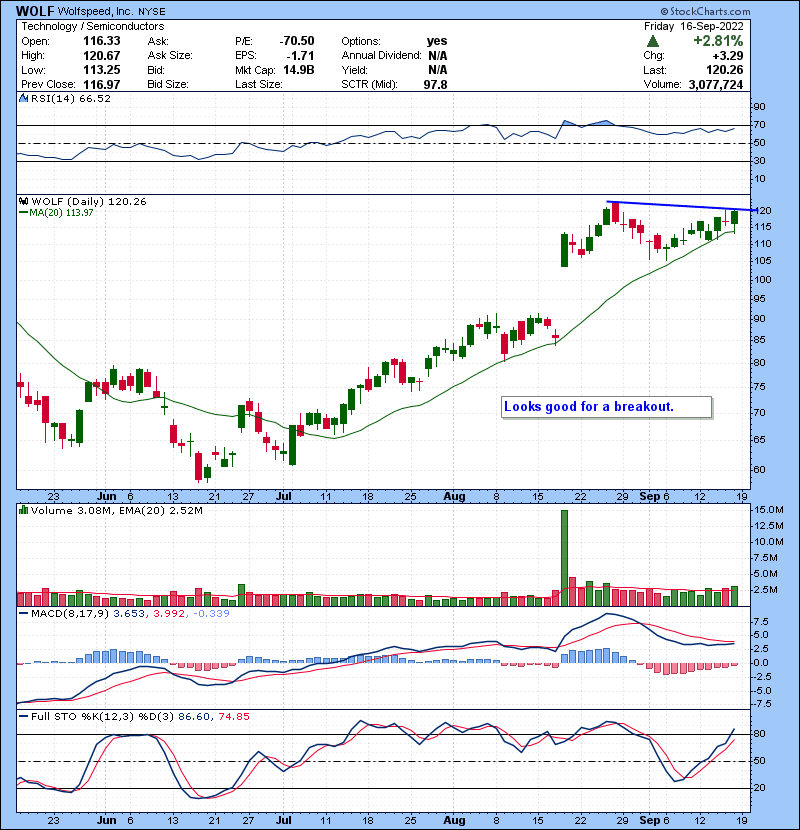Click the Chg value +3.29
This screenshot has width=800, height=830.
pos(727,56)
